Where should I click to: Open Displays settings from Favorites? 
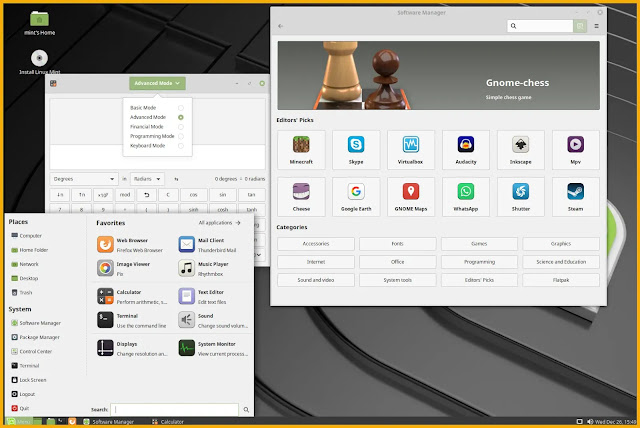131,348
